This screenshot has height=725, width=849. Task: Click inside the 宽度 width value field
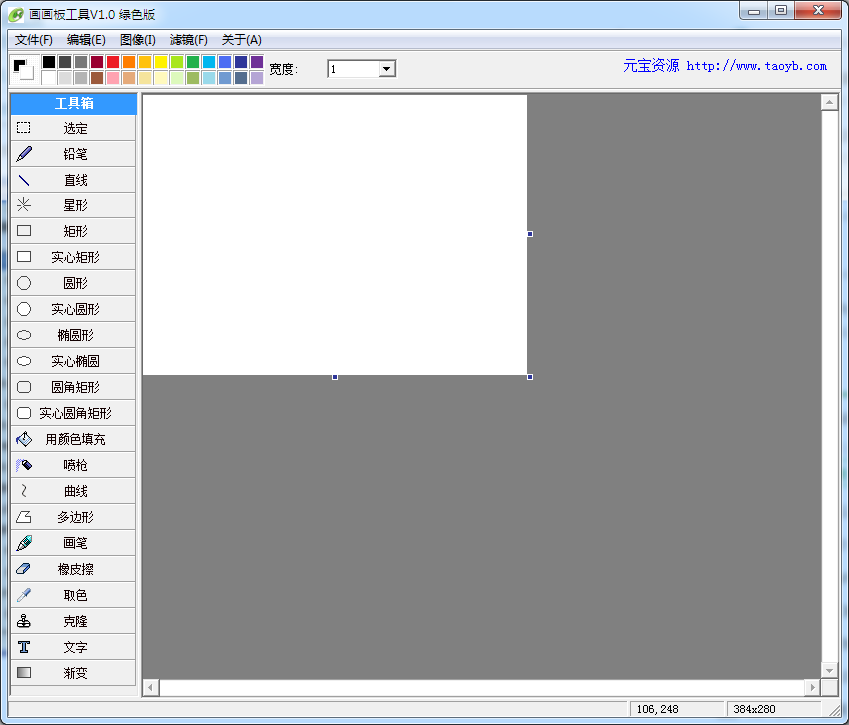[x=354, y=69]
